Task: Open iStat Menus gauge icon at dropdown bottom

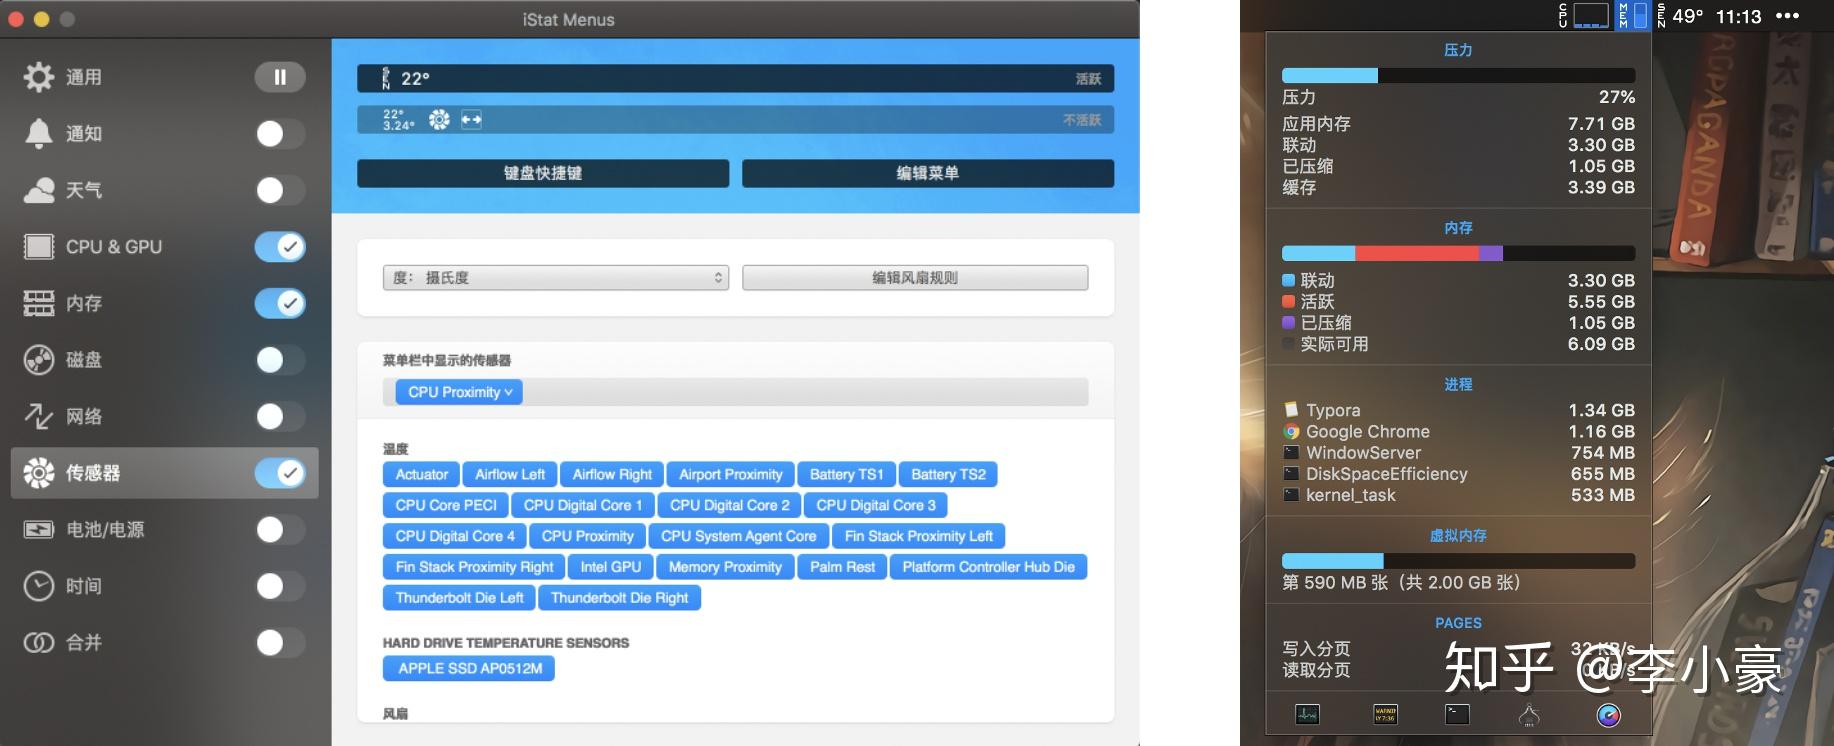Action: coord(1608,714)
